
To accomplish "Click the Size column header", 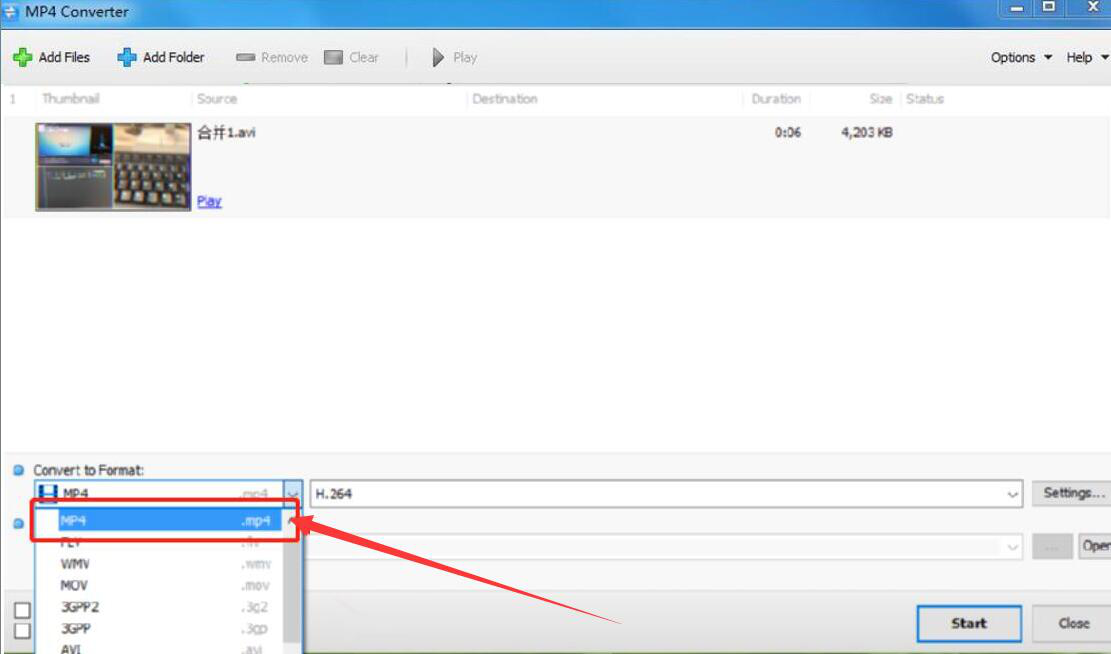I will (881, 98).
